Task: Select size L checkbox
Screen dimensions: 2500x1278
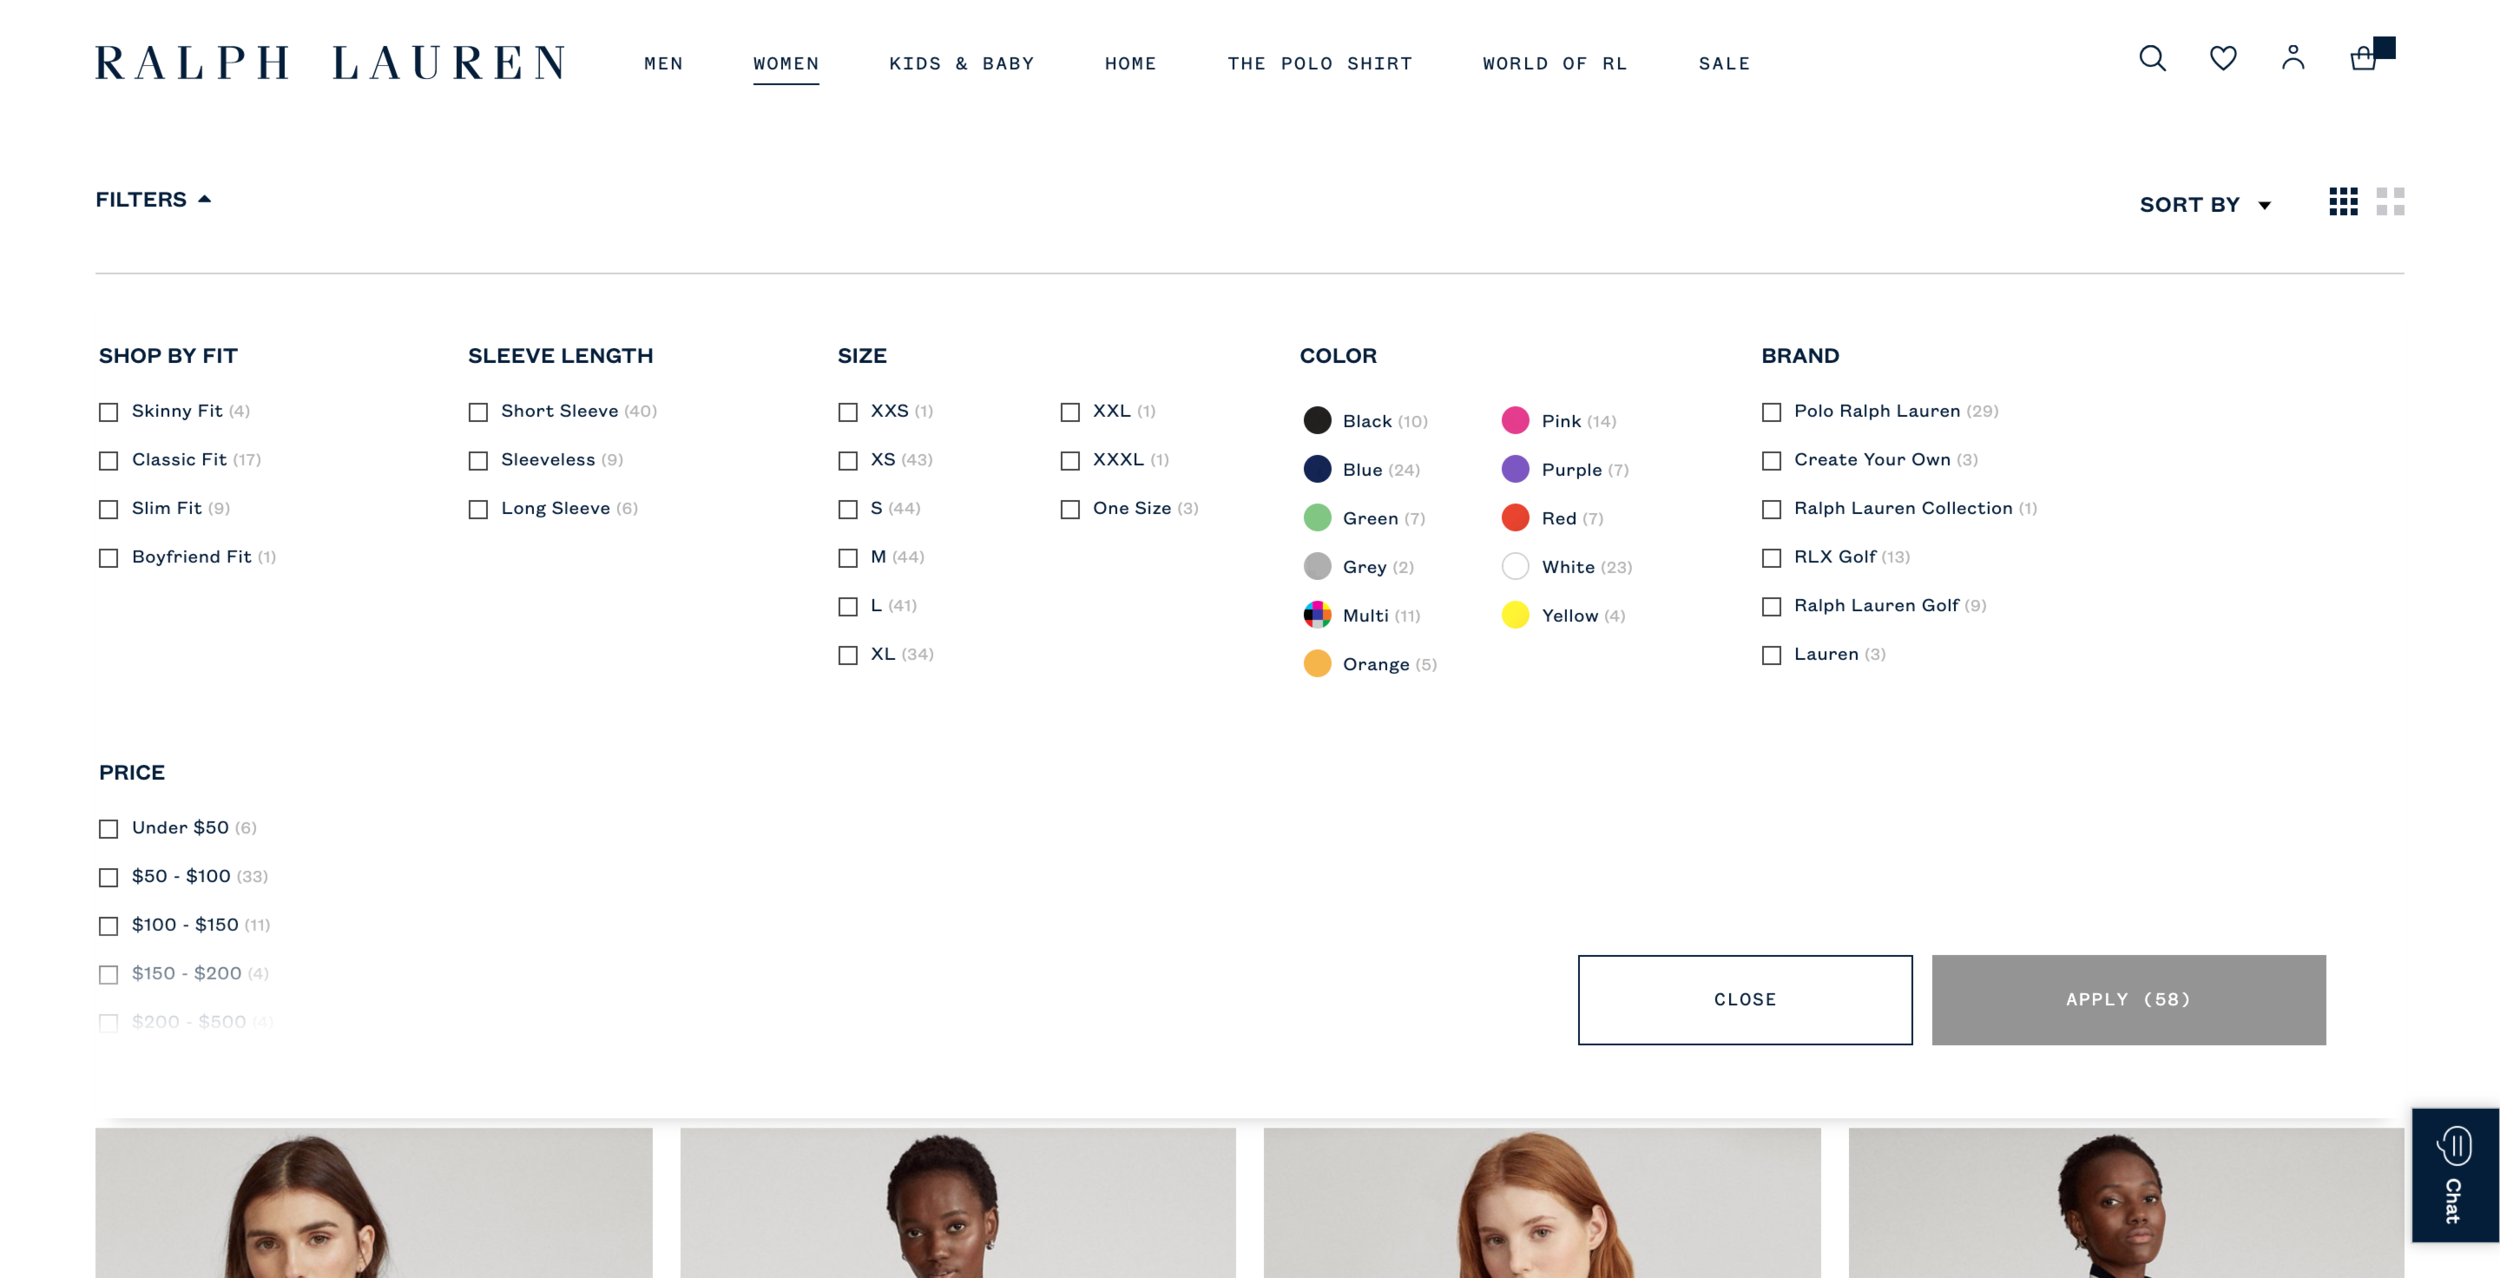Action: [848, 607]
